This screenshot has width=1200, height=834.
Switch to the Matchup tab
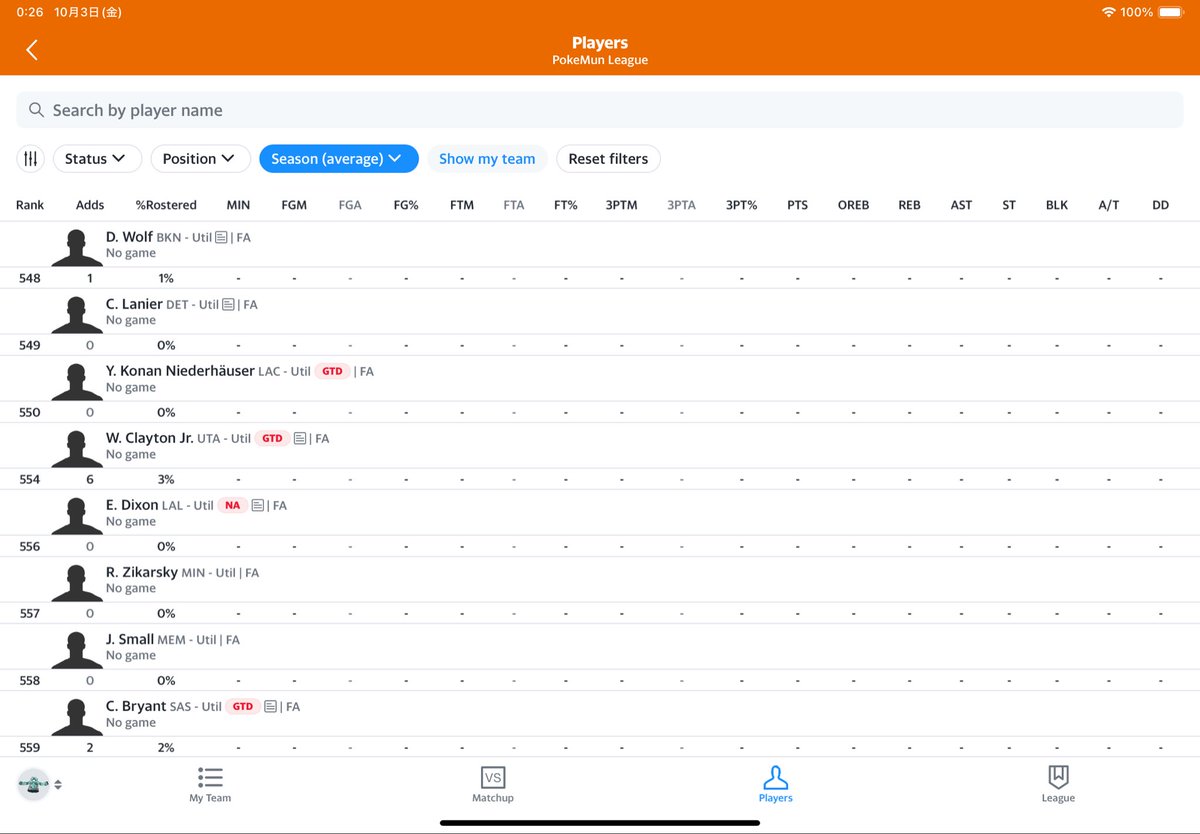pyautogui.click(x=493, y=785)
